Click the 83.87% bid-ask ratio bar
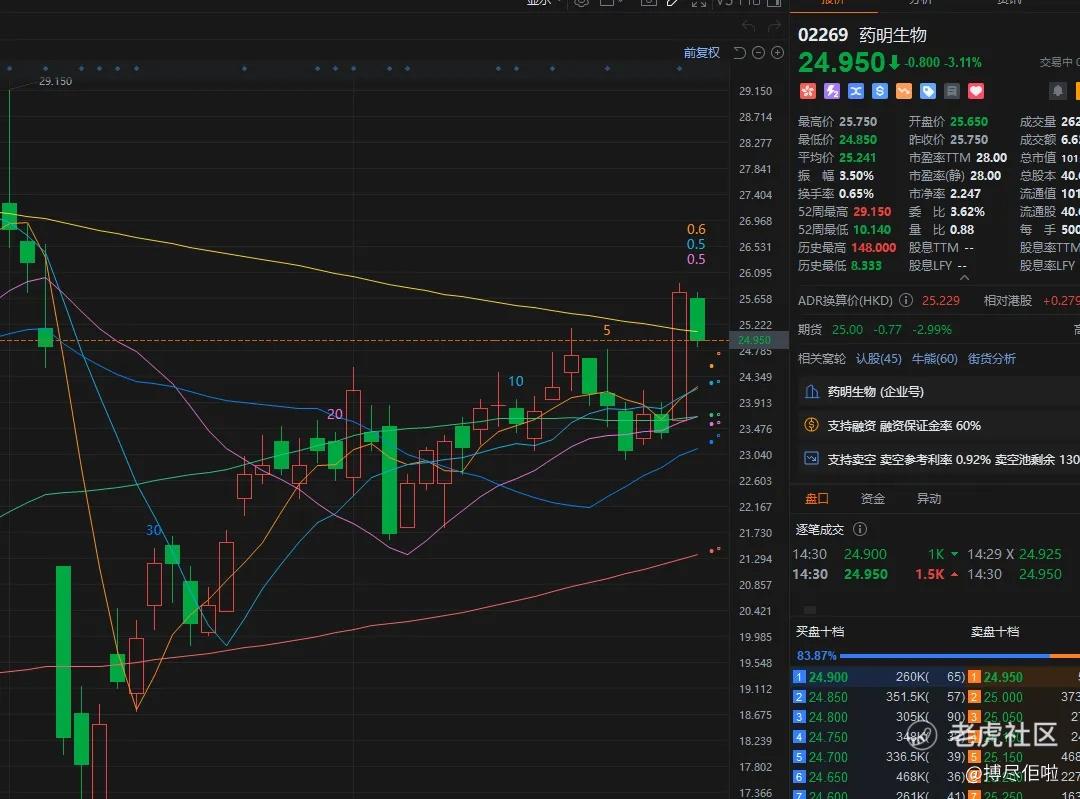 pos(937,656)
